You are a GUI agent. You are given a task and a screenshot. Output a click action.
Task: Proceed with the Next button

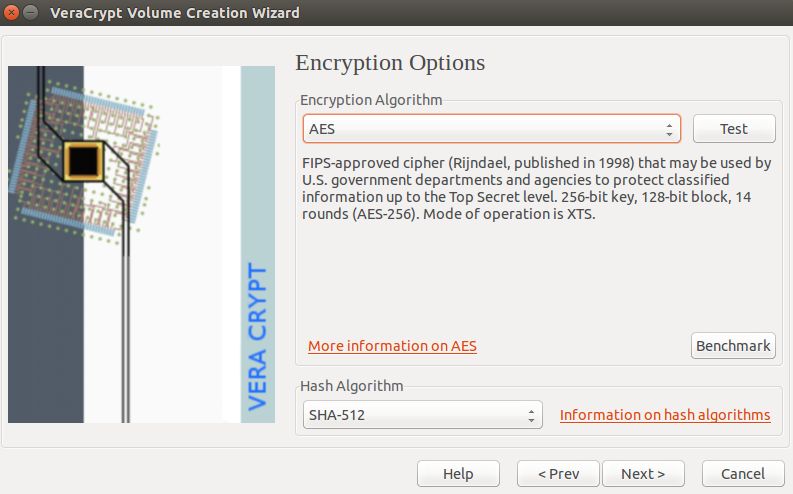643,474
